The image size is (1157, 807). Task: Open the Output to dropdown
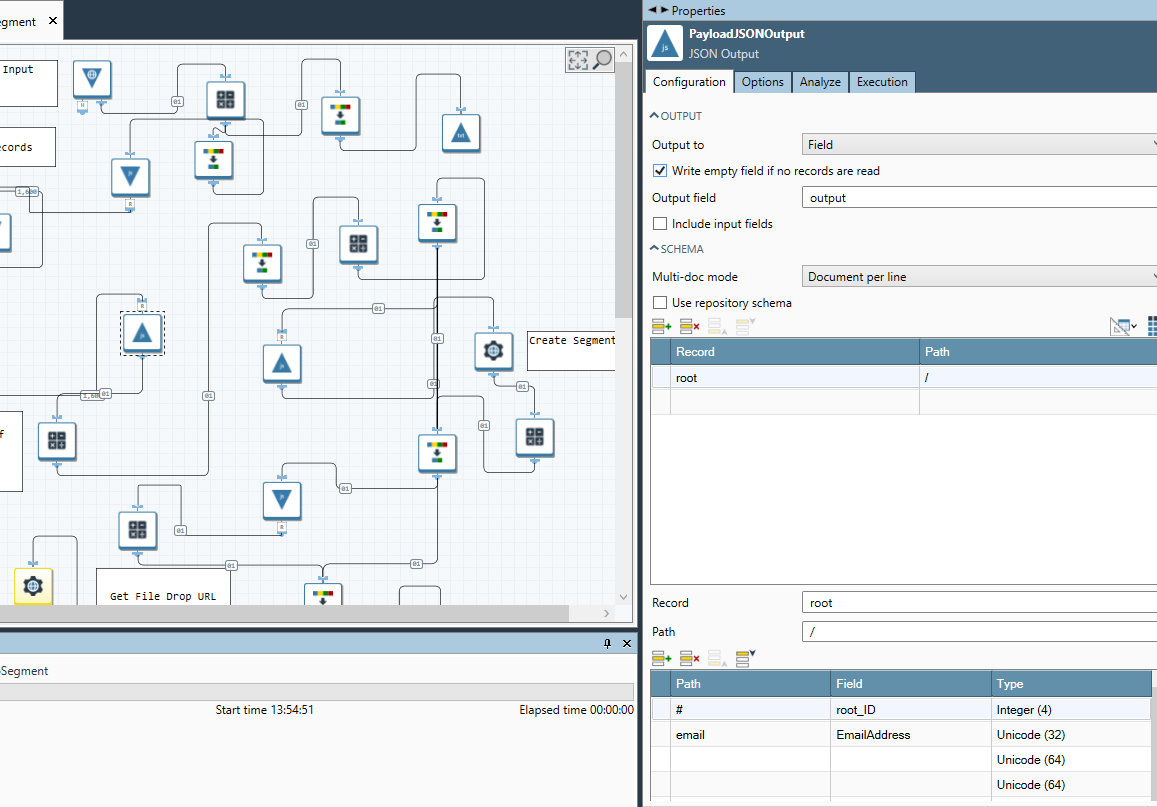(978, 145)
